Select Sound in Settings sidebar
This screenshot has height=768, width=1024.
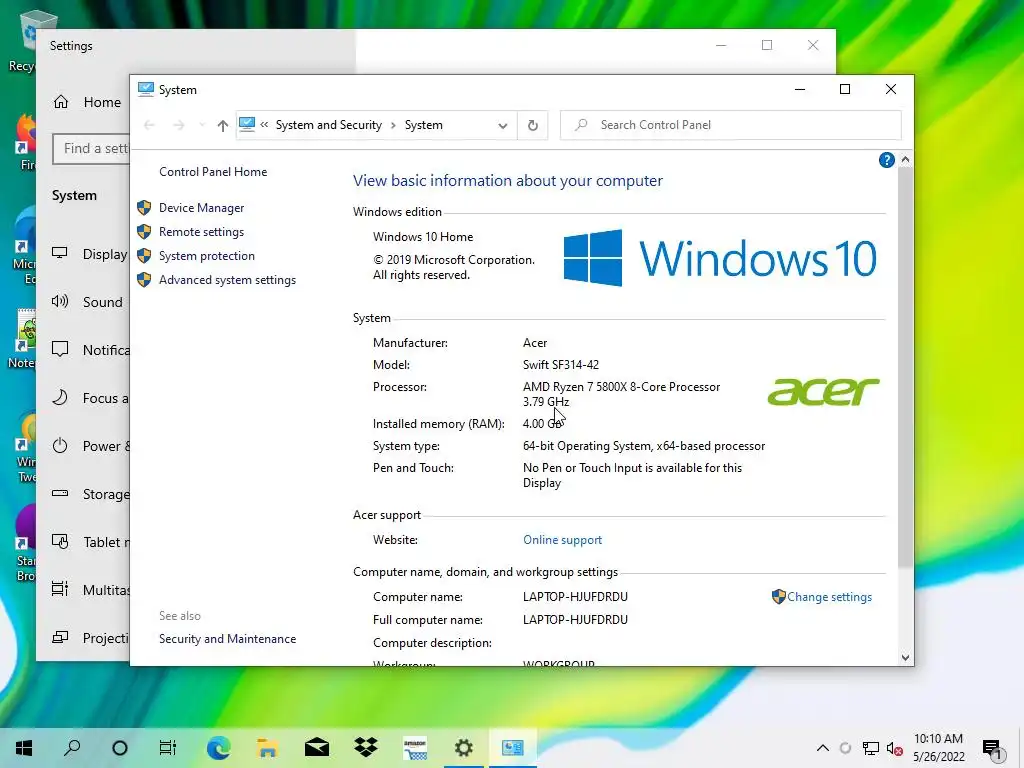click(103, 302)
